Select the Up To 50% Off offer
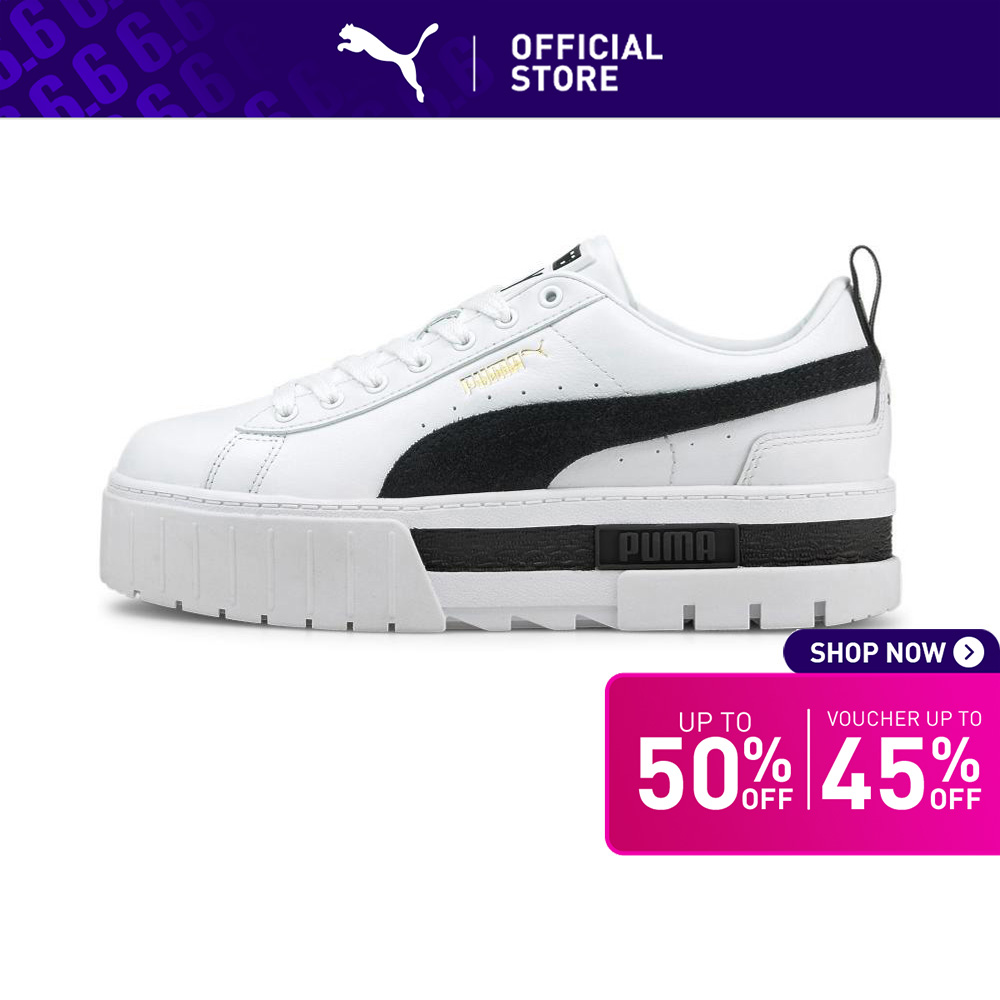The width and height of the screenshot is (1000, 1000). (715, 761)
